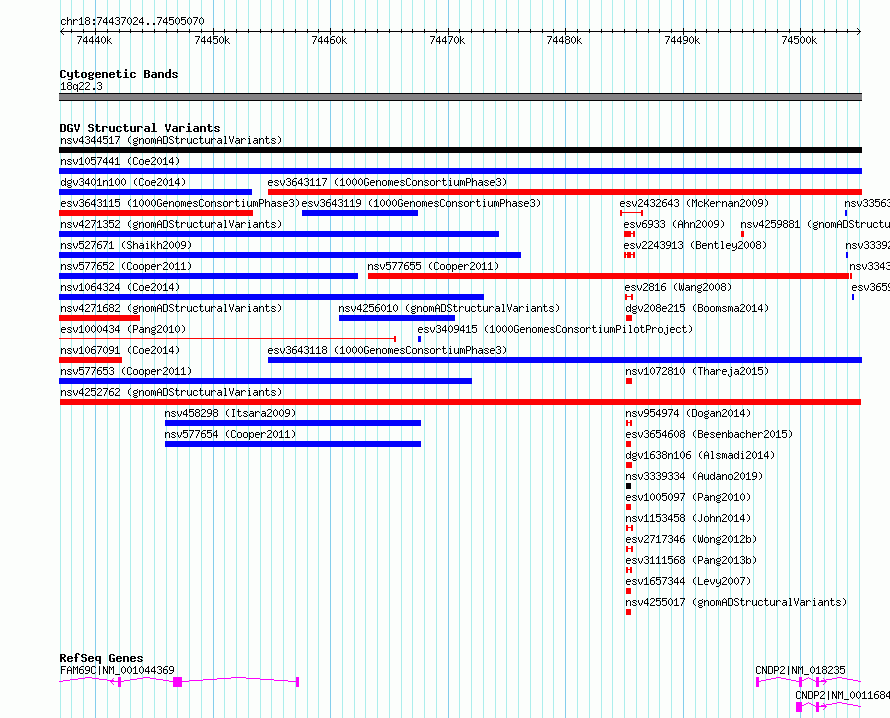Select the black nsv4344517 variant bar

(460, 150)
